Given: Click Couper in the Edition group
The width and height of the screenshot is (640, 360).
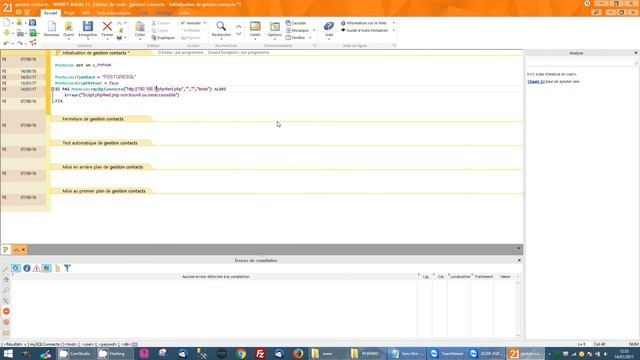Looking at the screenshot, I should [x=161, y=23].
